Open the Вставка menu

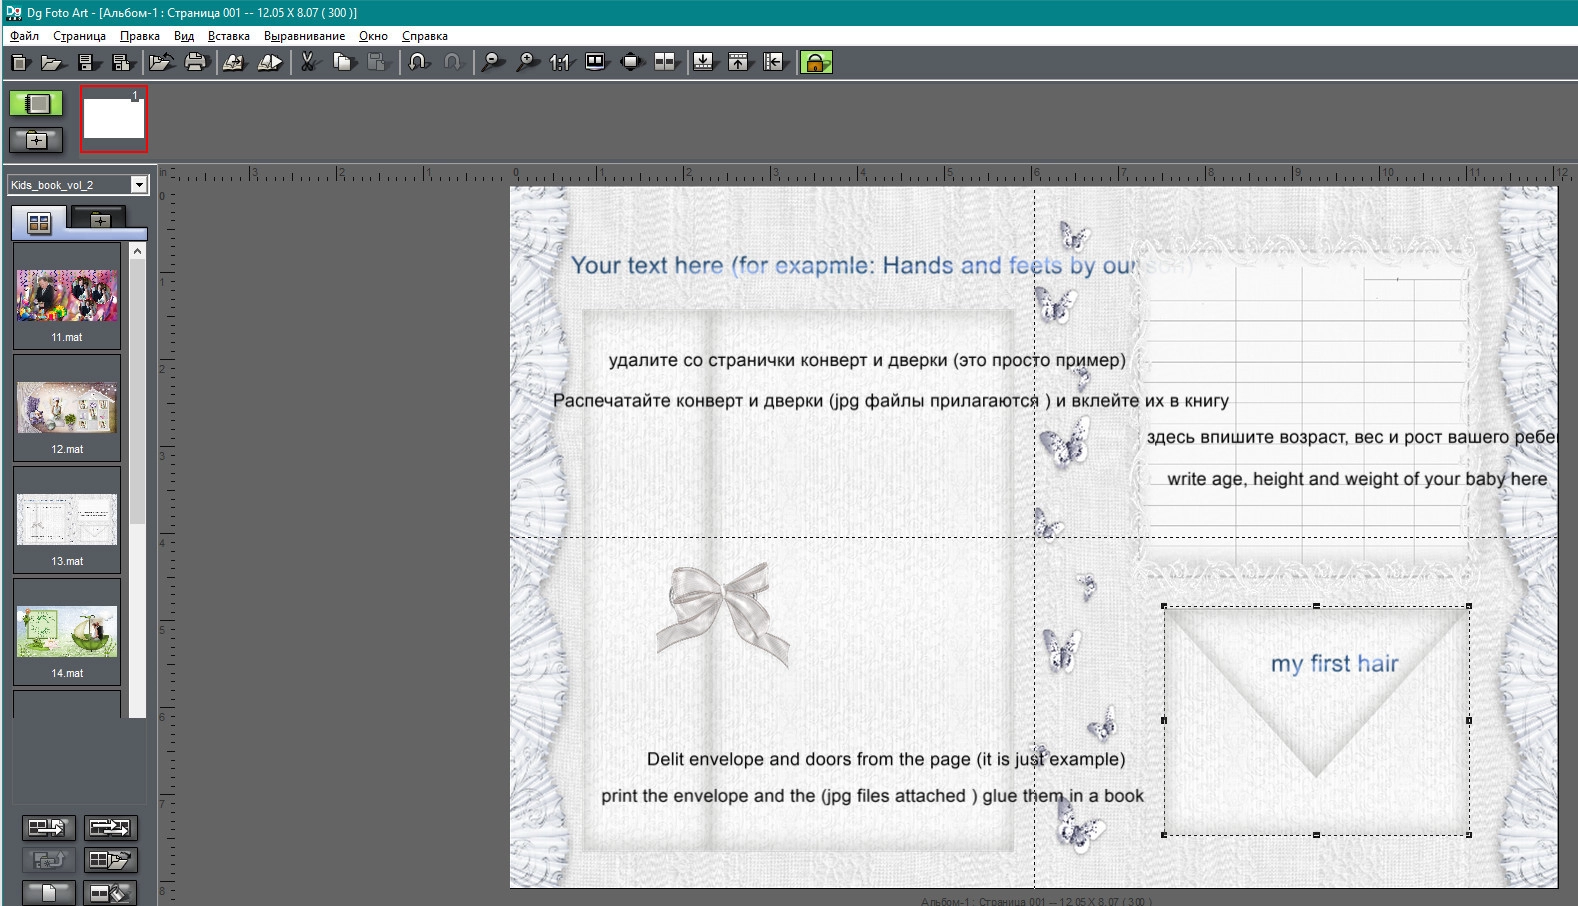(228, 36)
